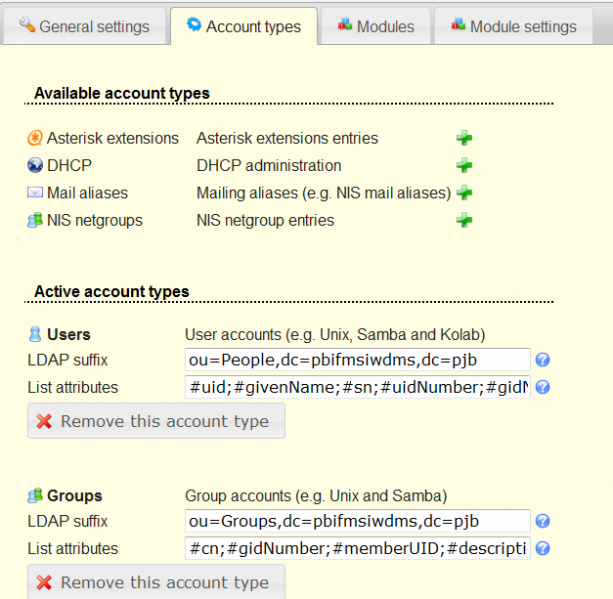Add the NIS netgroups account type
The width and height of the screenshot is (613, 599).
(x=464, y=220)
